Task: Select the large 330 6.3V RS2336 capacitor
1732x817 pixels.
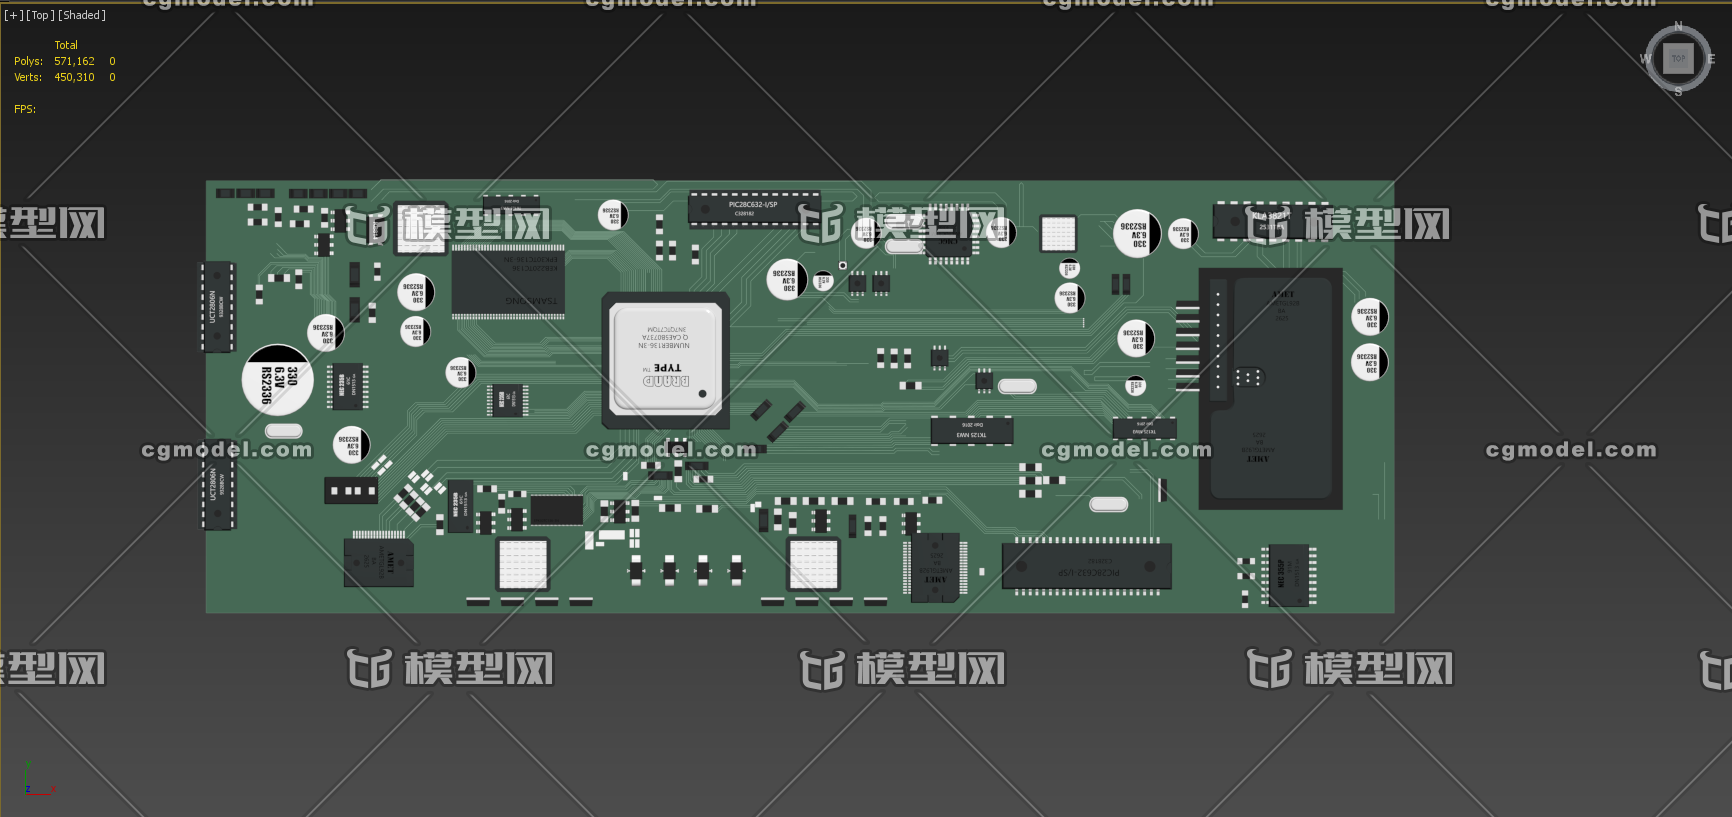Action: pos(277,380)
